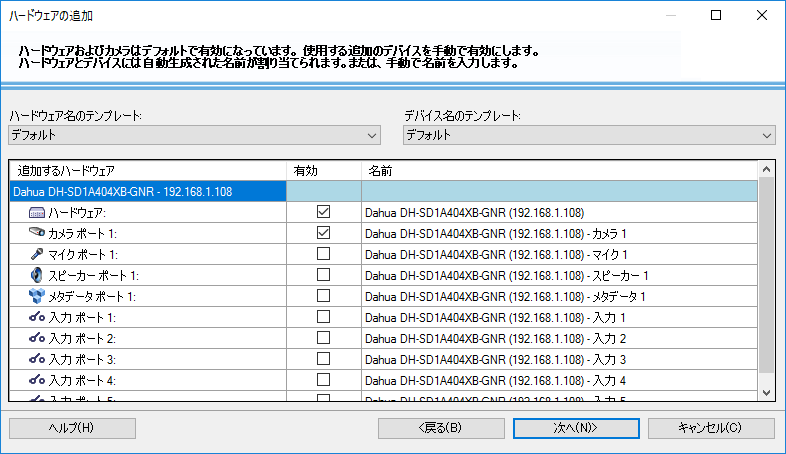
Task: Enable the 入力 ポート 4 checkbox
Action: 323,380
